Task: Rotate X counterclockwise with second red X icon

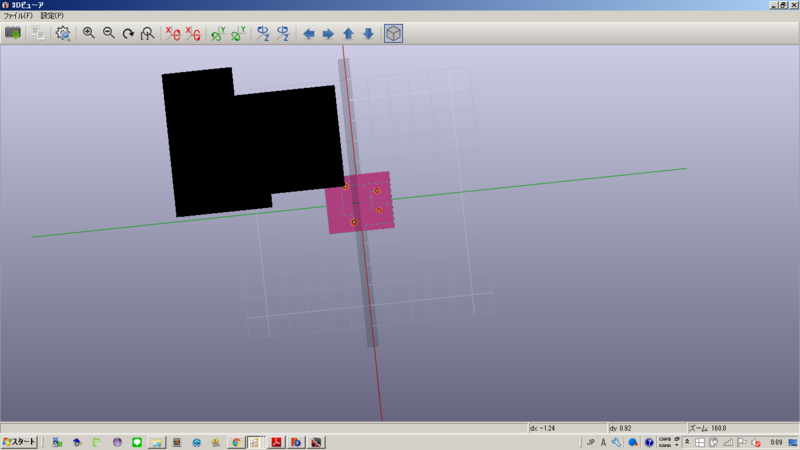Action: click(x=193, y=34)
